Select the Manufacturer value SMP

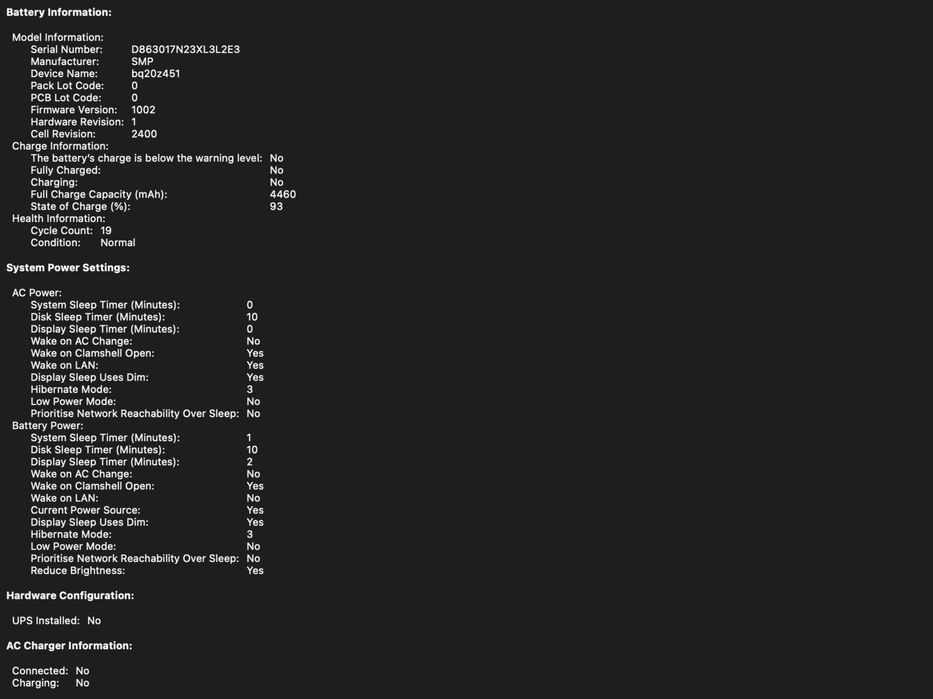coord(142,61)
